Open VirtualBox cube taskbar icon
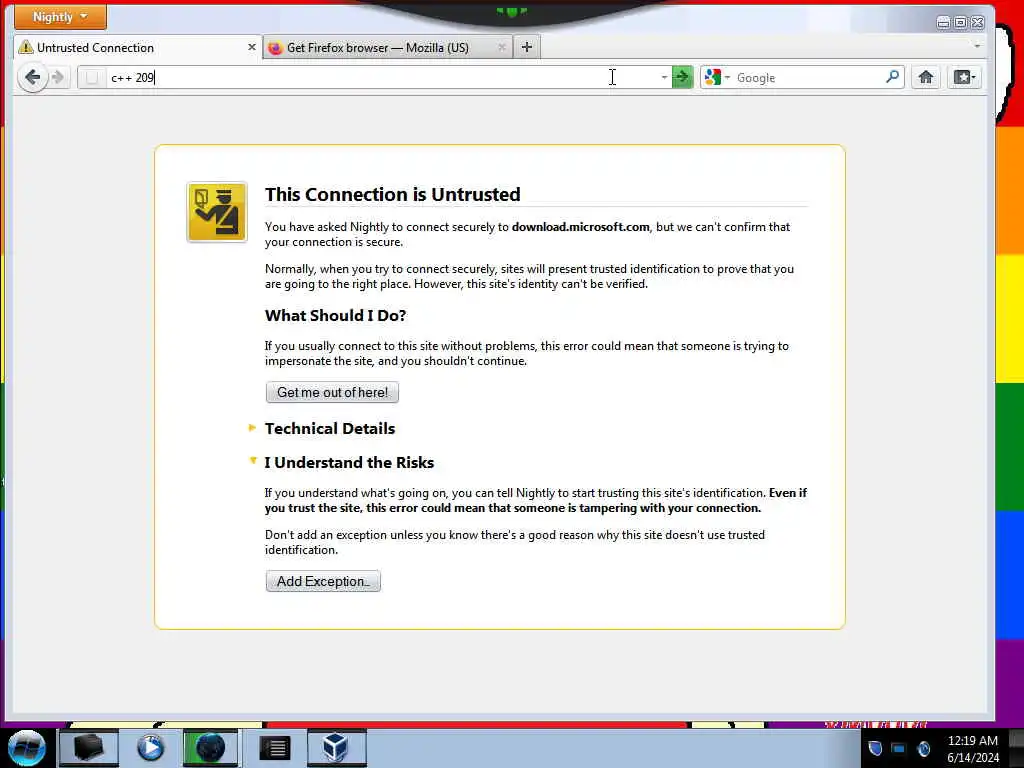 (336, 748)
